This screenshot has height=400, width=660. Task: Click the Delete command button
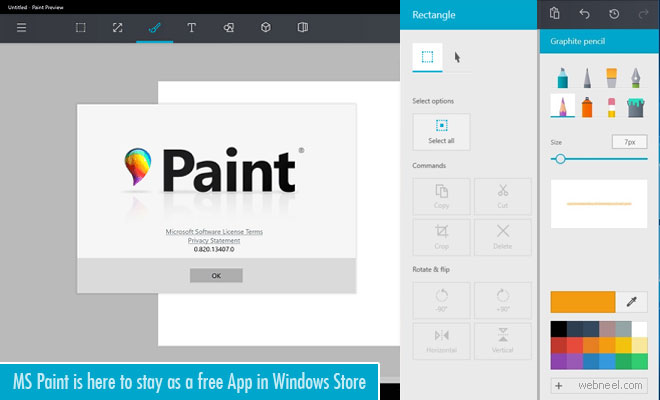[503, 237]
